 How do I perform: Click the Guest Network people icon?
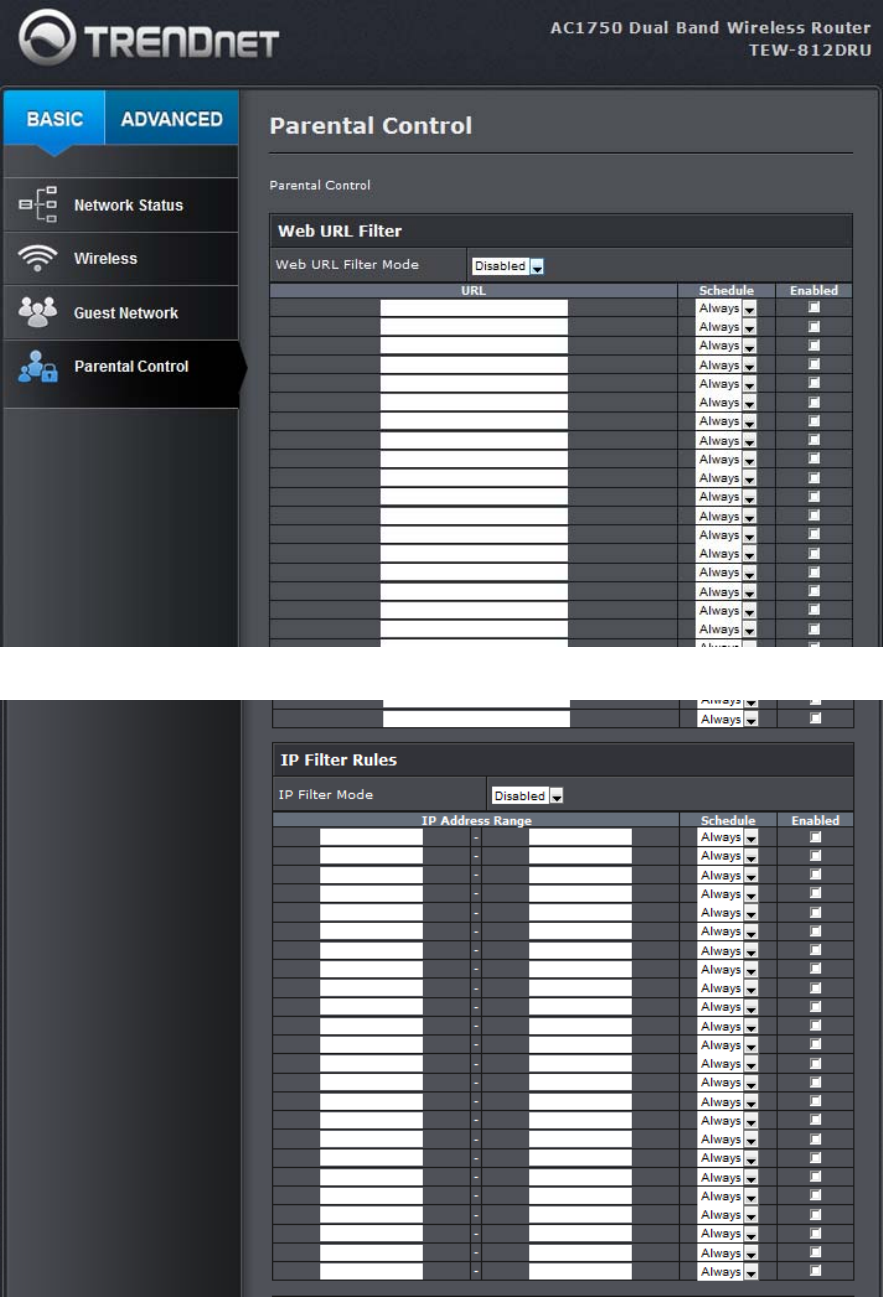pos(36,313)
